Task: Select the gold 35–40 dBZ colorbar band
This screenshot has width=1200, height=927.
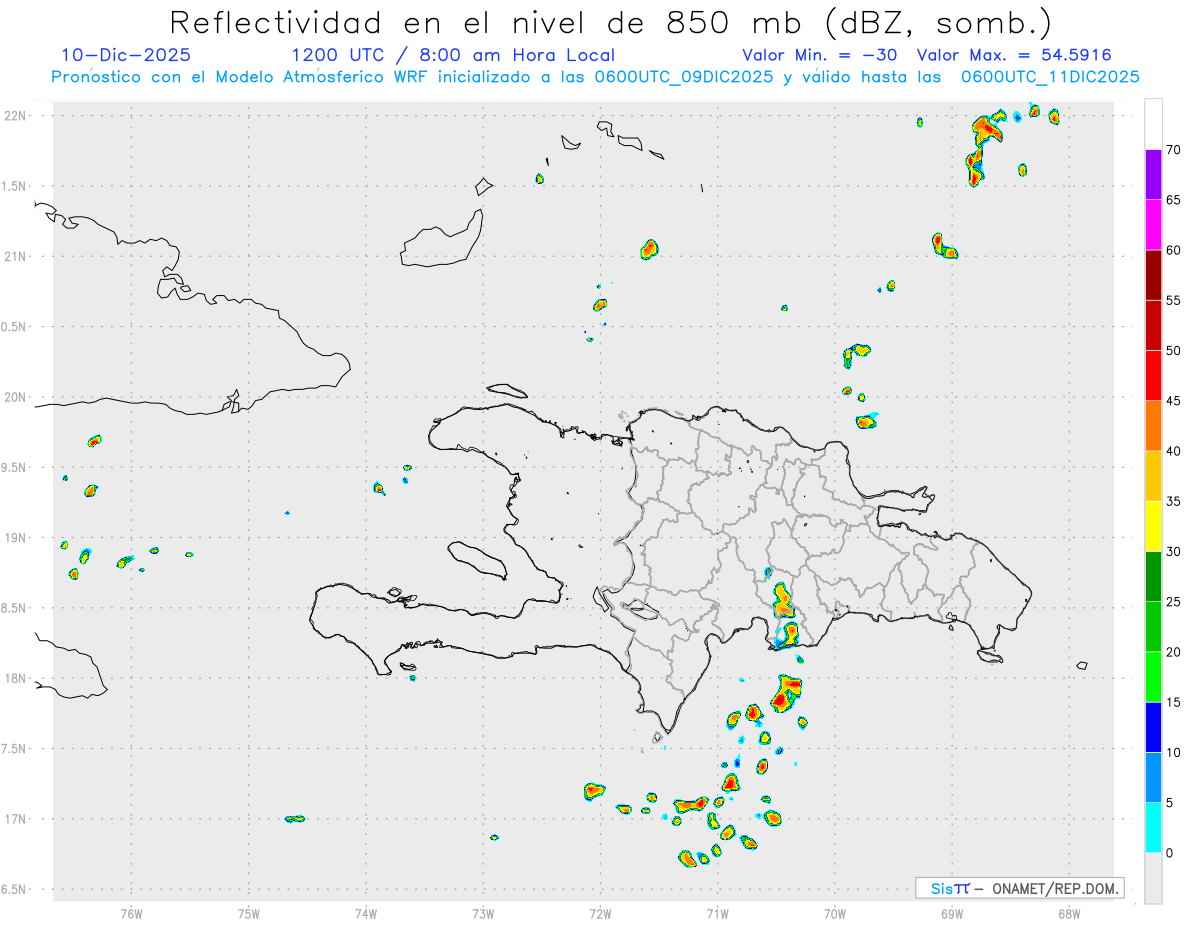Action: point(1153,476)
